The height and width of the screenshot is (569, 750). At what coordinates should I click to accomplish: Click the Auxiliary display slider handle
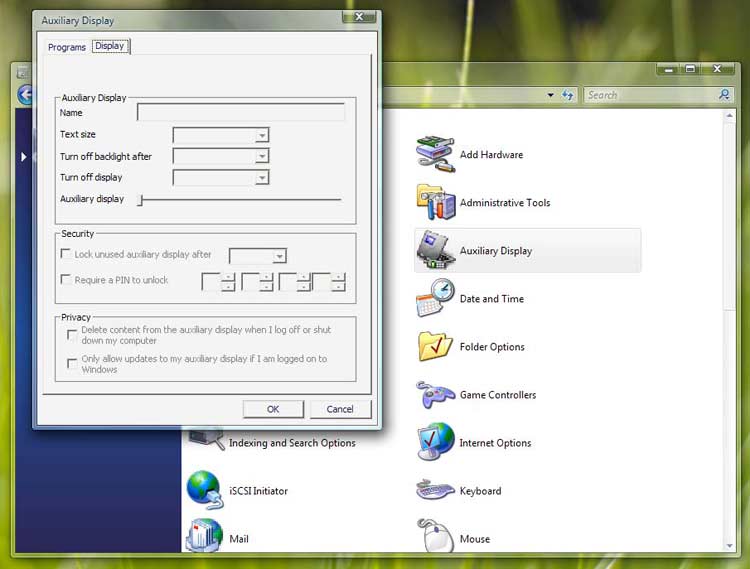[141, 200]
